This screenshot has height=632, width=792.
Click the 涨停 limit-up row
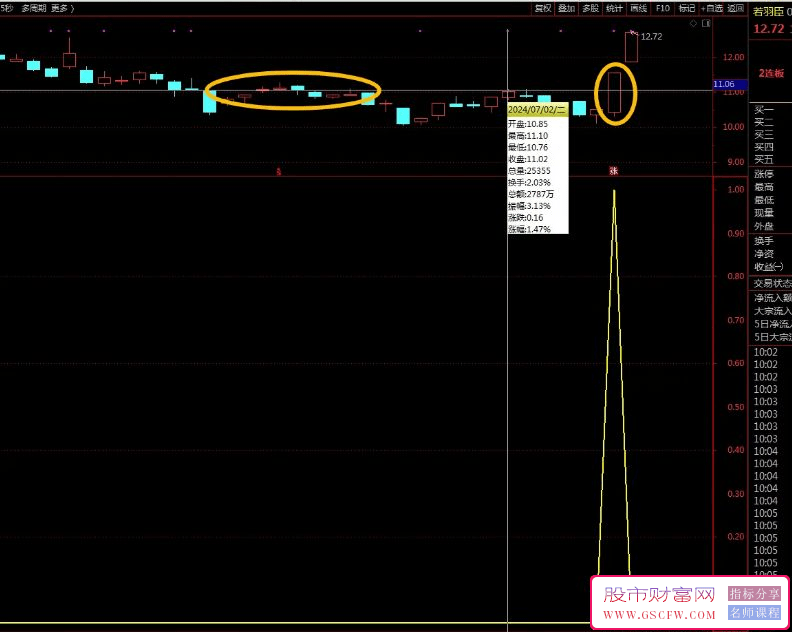[764, 174]
